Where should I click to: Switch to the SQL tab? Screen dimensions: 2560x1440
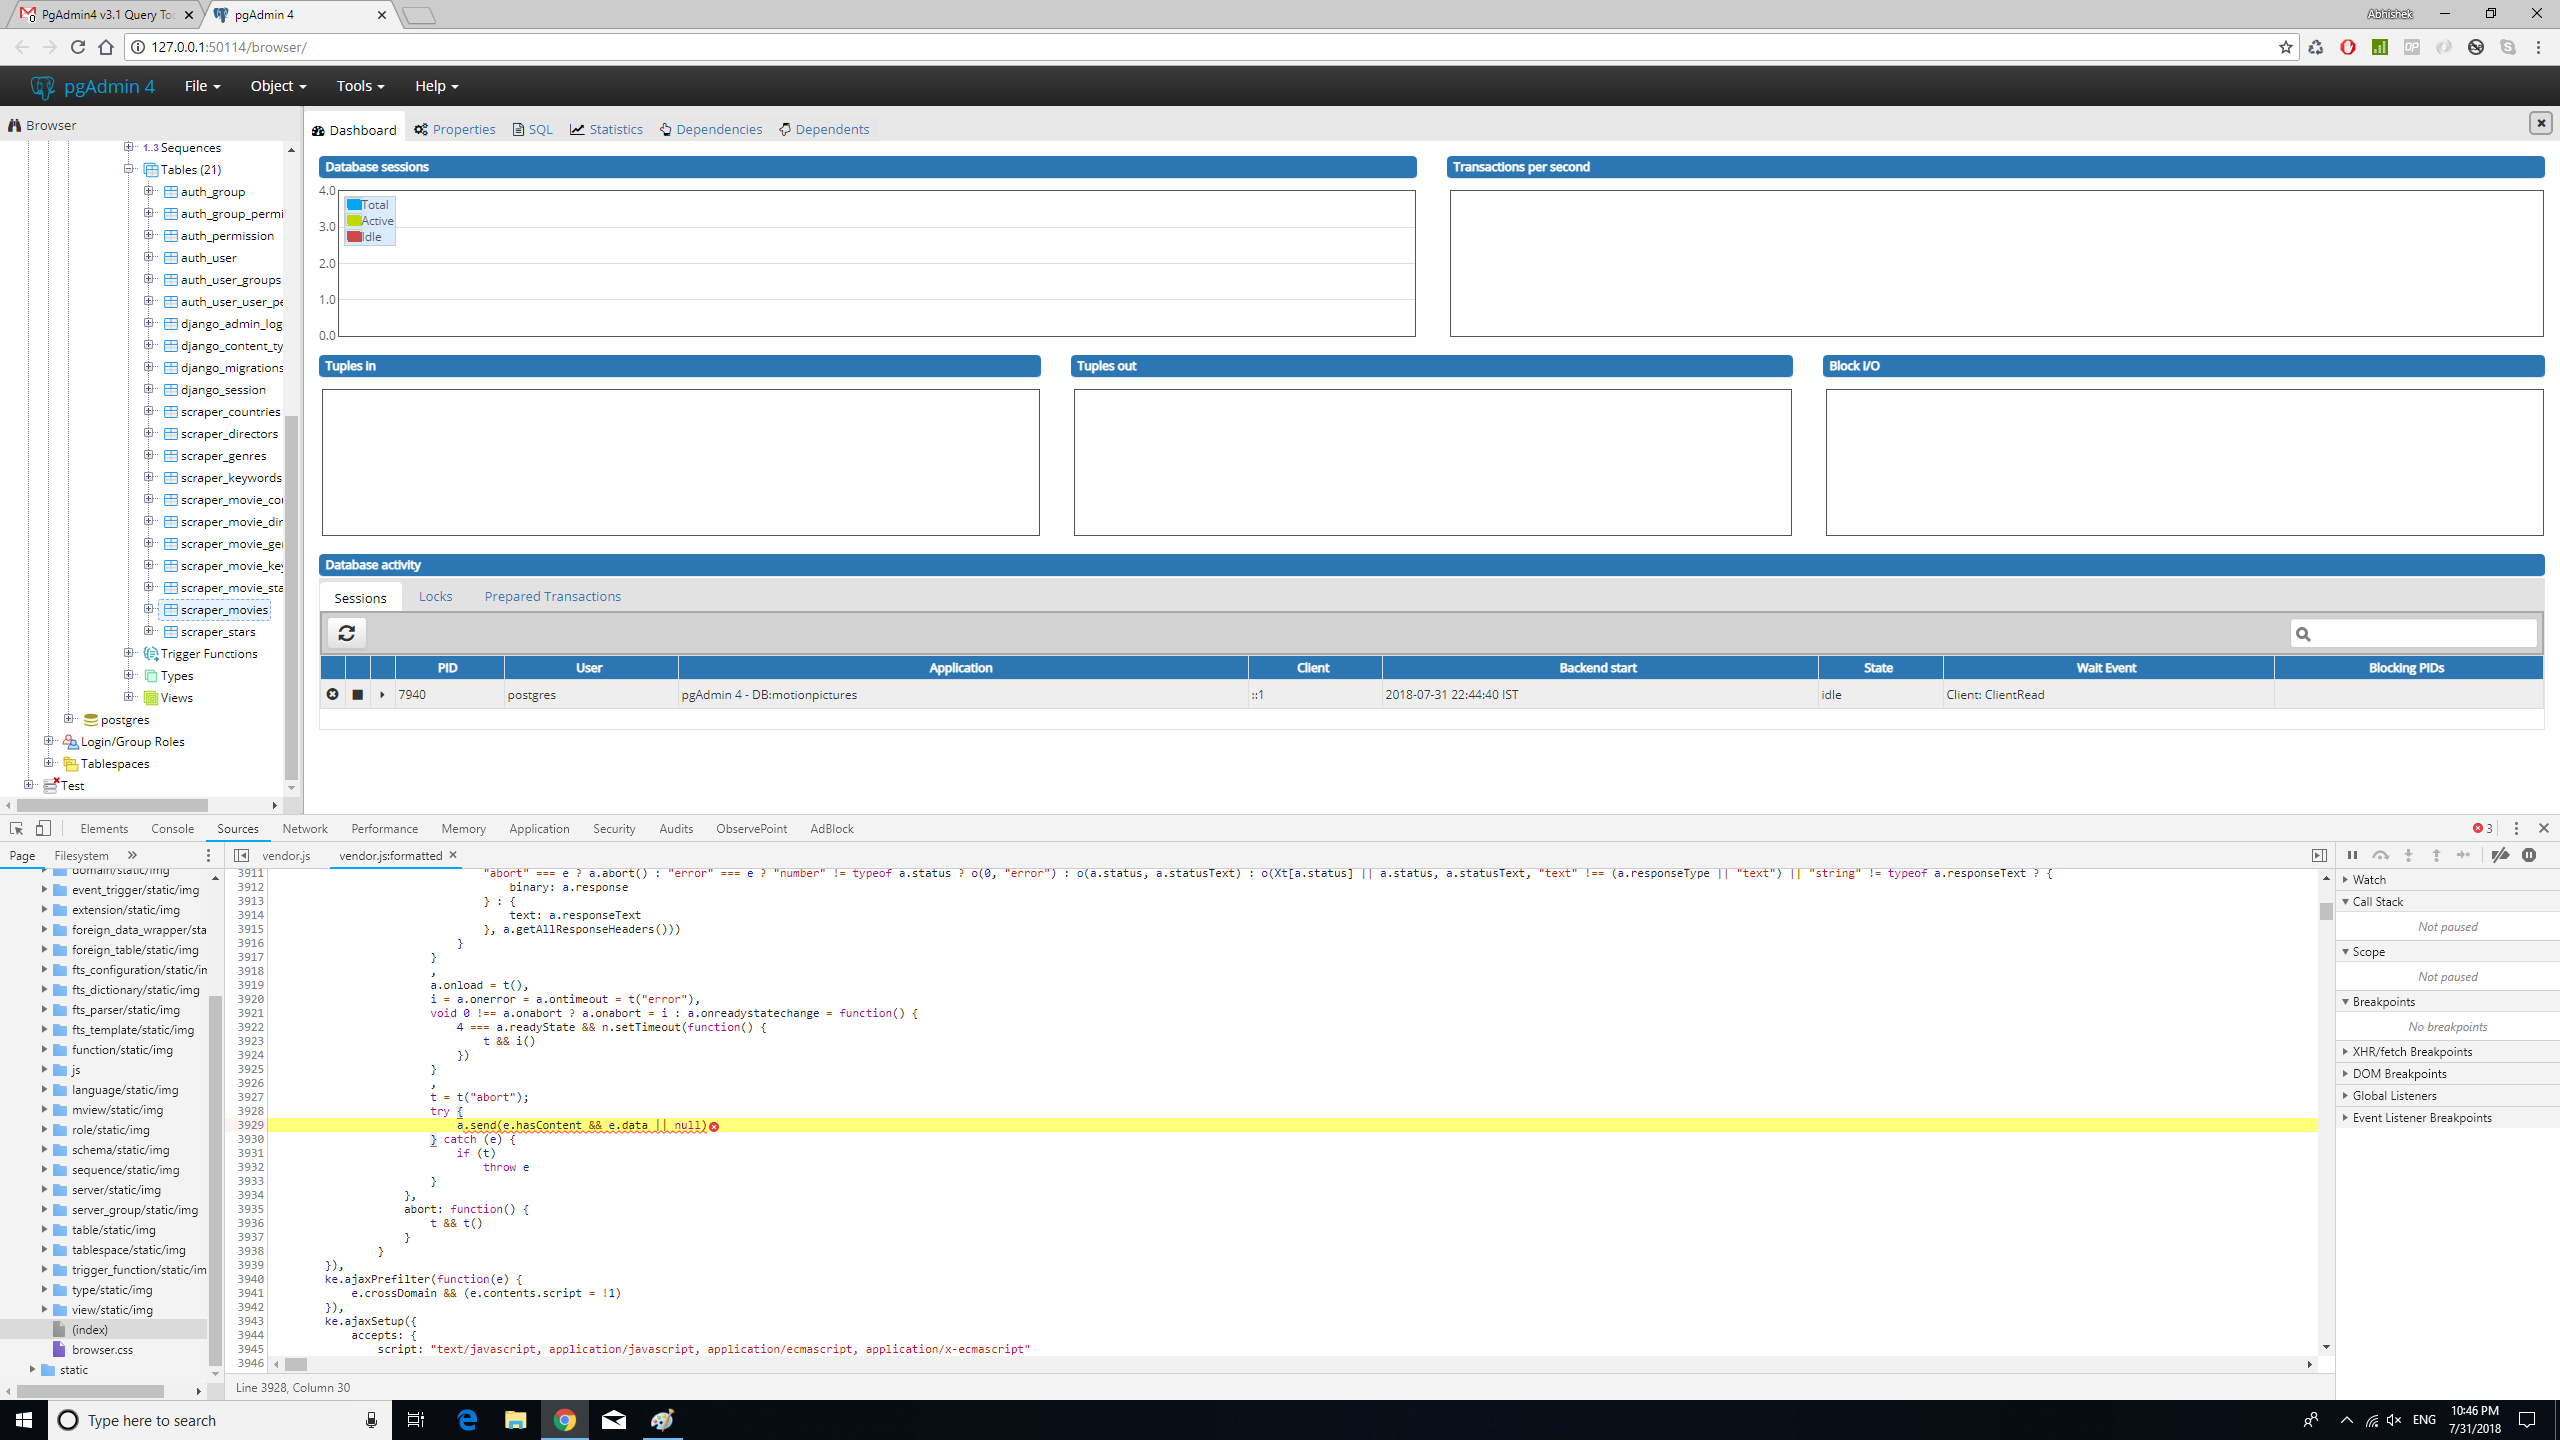click(x=532, y=129)
